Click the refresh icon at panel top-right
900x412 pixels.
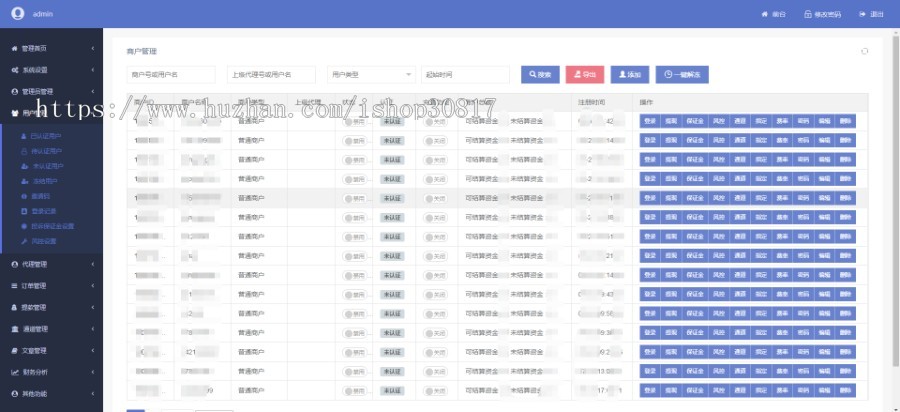click(864, 51)
